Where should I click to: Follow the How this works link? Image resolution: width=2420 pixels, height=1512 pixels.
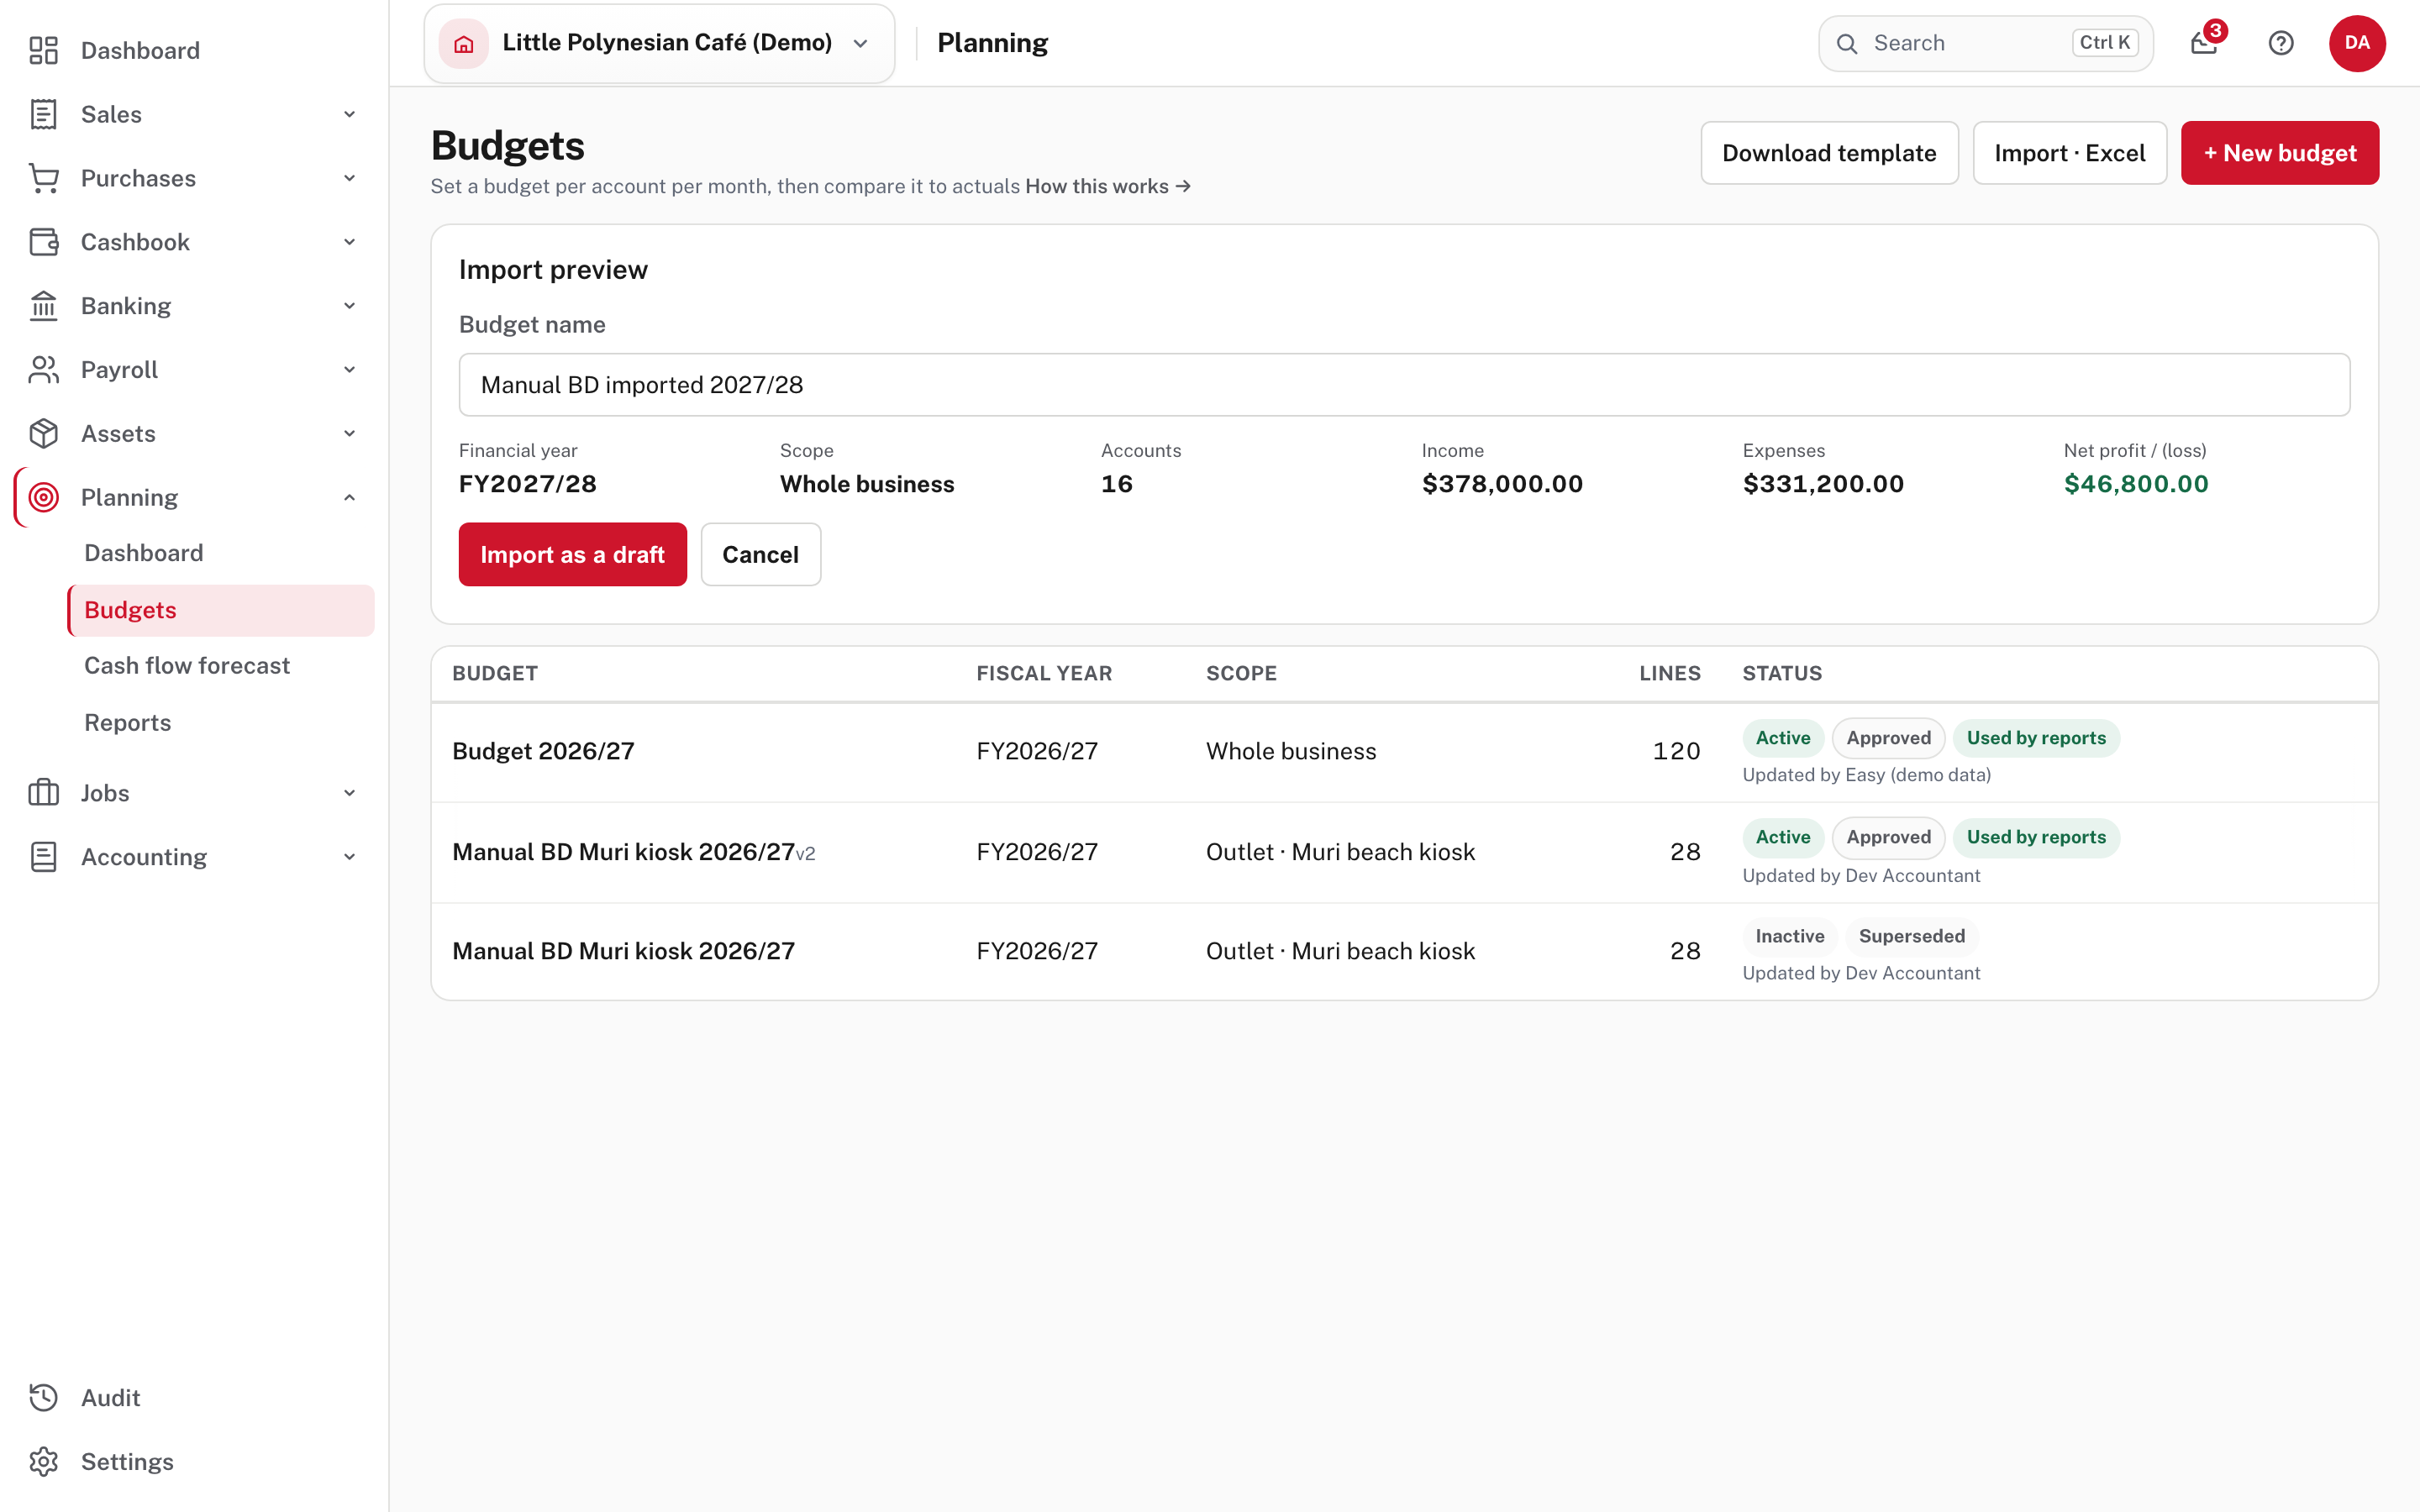click(x=1107, y=187)
